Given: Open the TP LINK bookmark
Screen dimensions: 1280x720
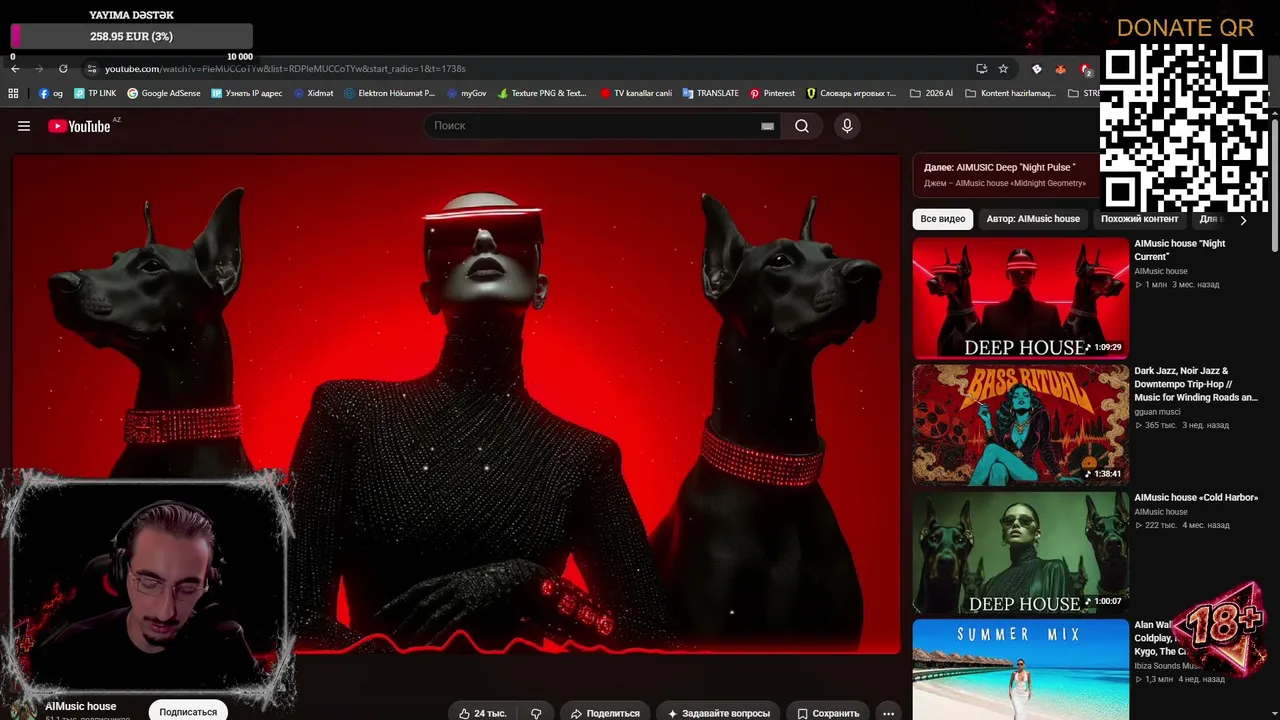Looking at the screenshot, I should pyautogui.click(x=95, y=93).
